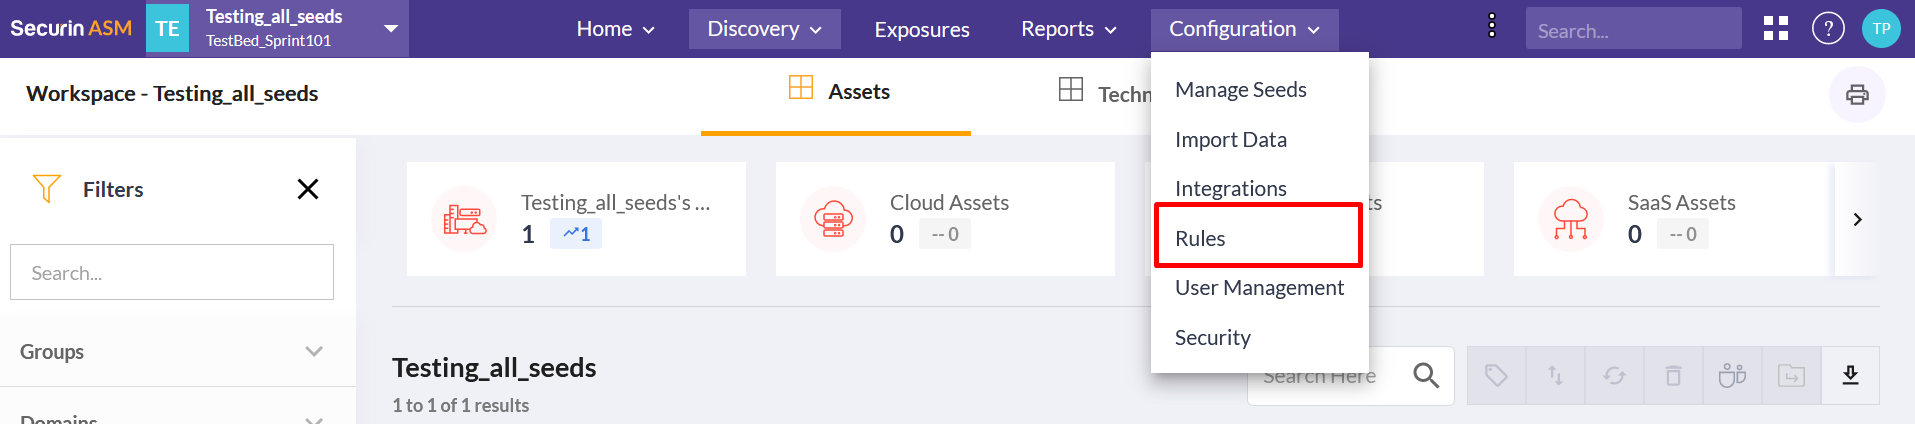Open the Exposures page
This screenshot has height=424, width=1915.
point(921,30)
